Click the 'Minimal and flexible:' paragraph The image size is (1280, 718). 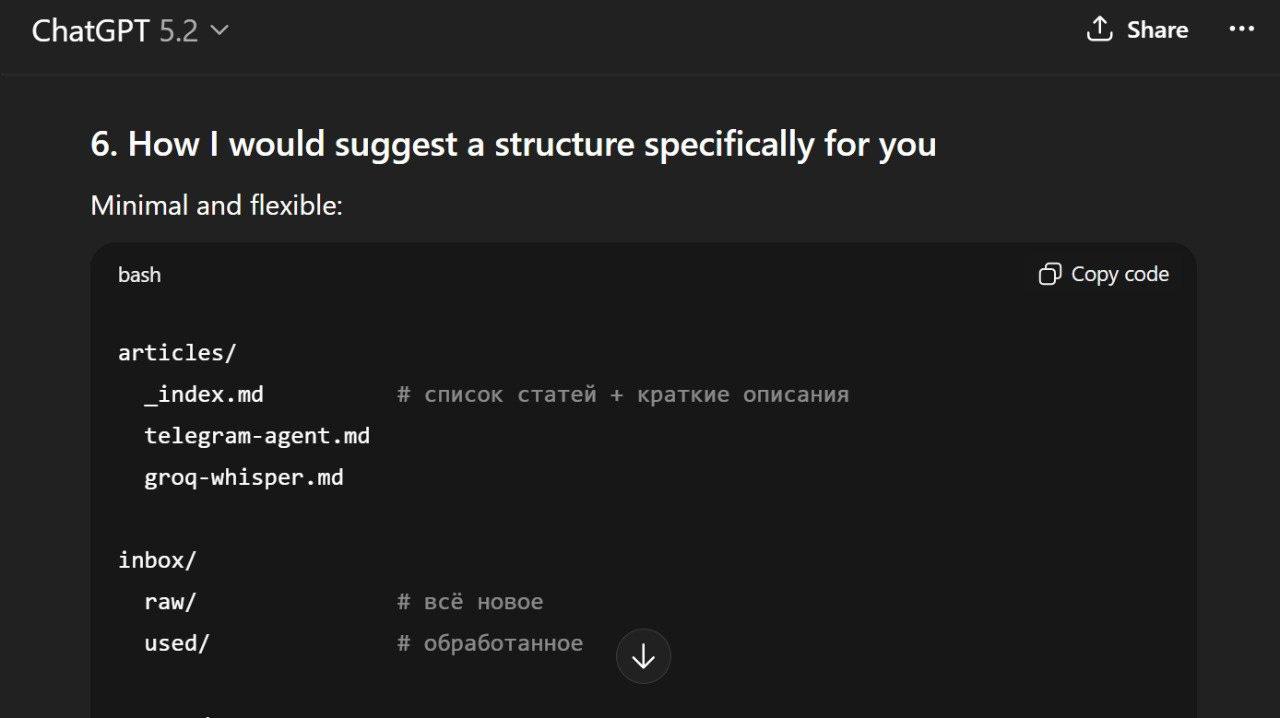click(x=217, y=205)
